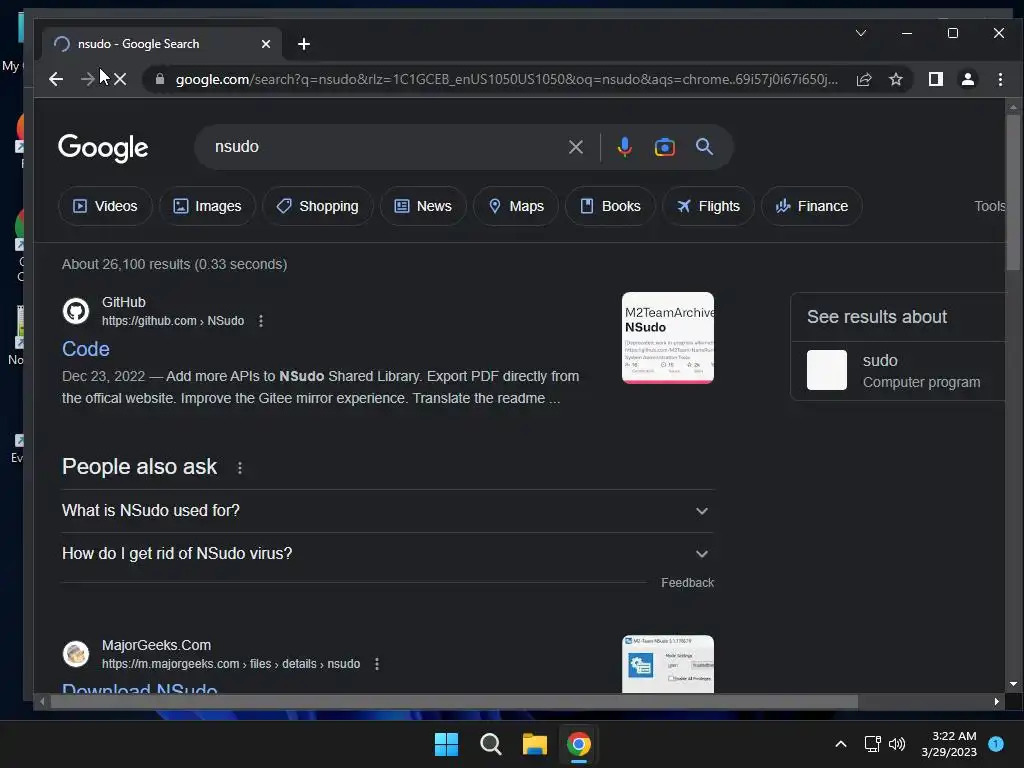
Task: Filter results by Images
Action: (207, 206)
